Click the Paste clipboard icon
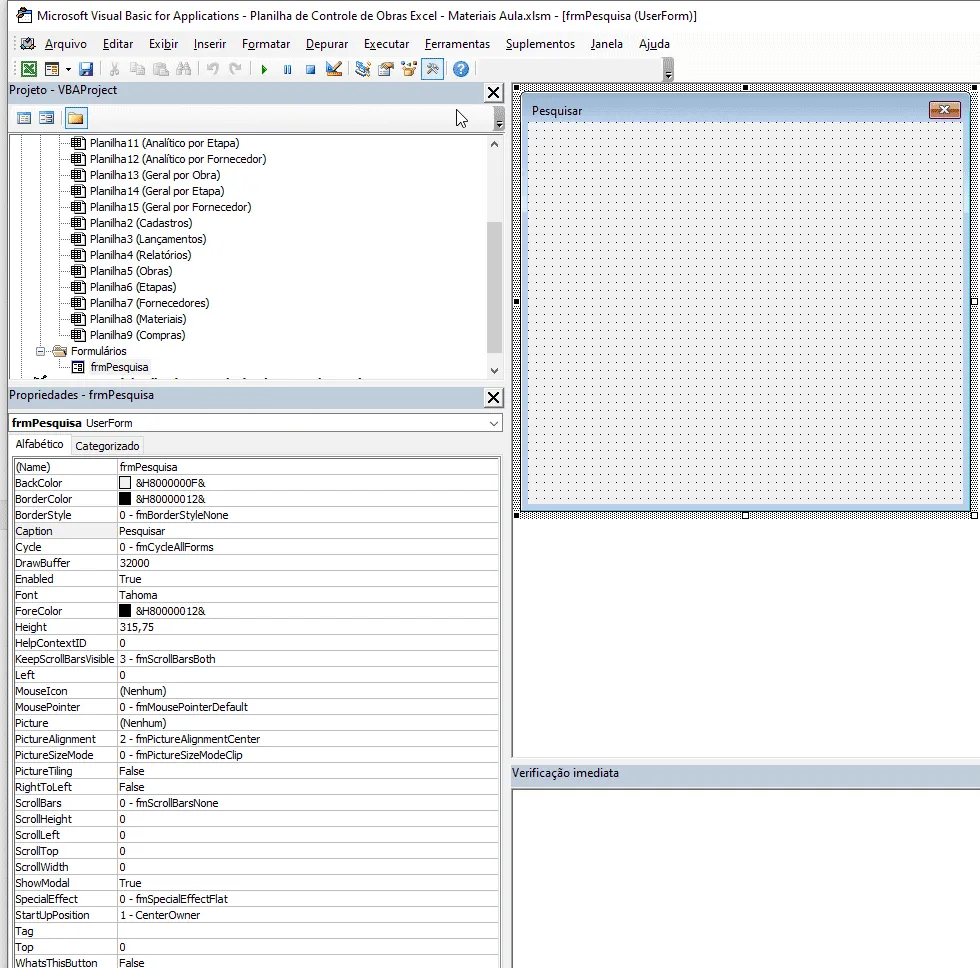 click(161, 69)
